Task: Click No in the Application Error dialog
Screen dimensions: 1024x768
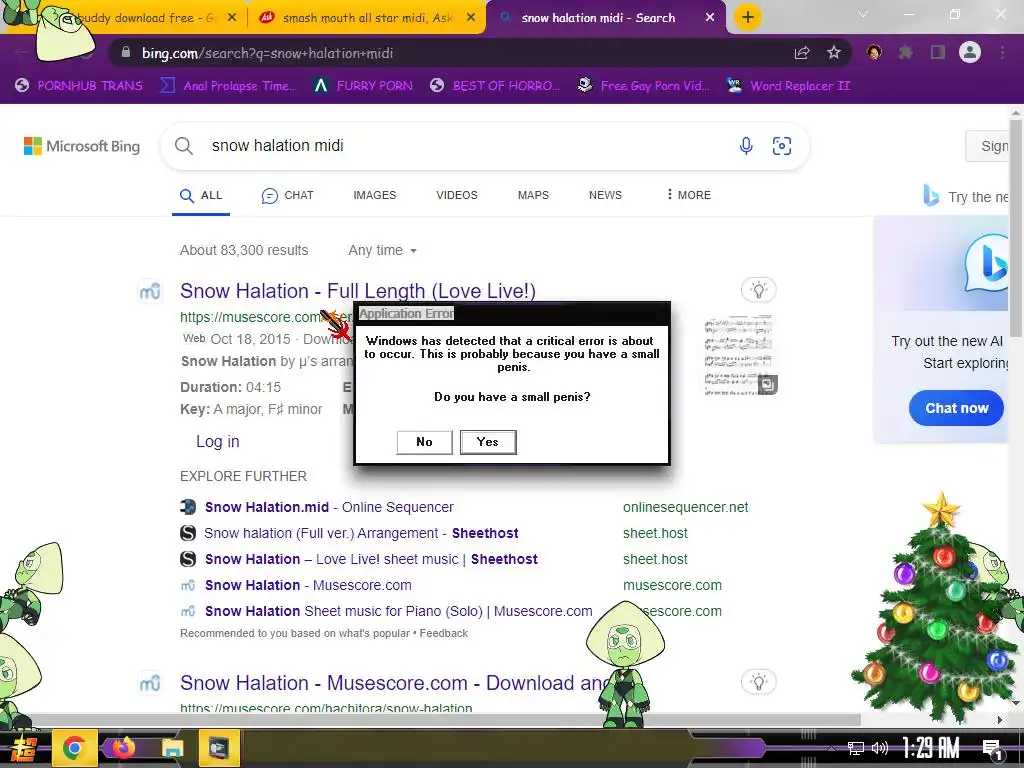Action: point(424,442)
